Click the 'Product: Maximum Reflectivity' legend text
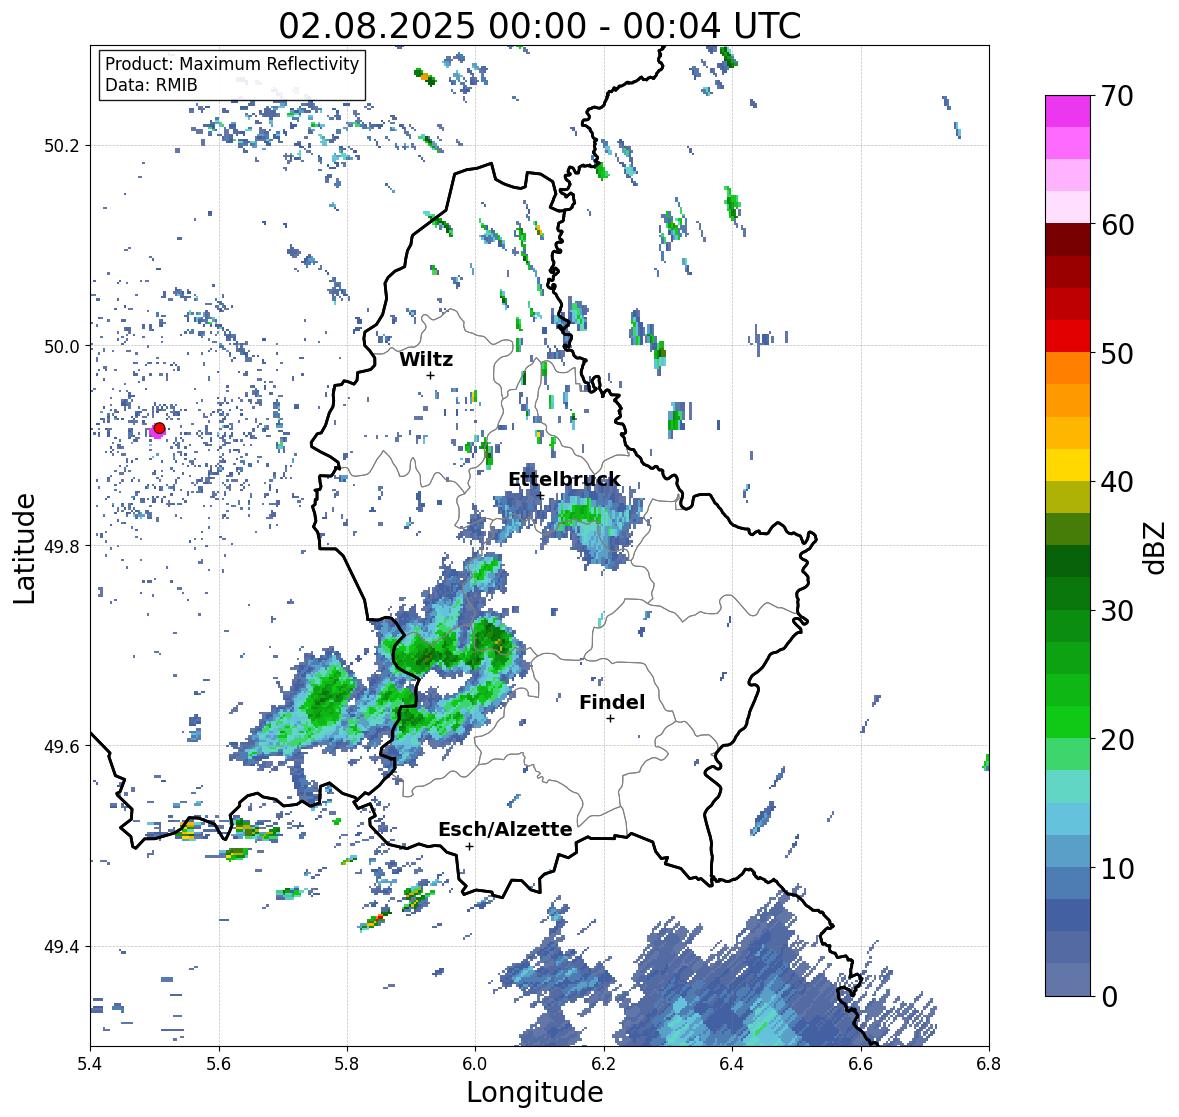1179x1117 pixels. click(x=232, y=64)
